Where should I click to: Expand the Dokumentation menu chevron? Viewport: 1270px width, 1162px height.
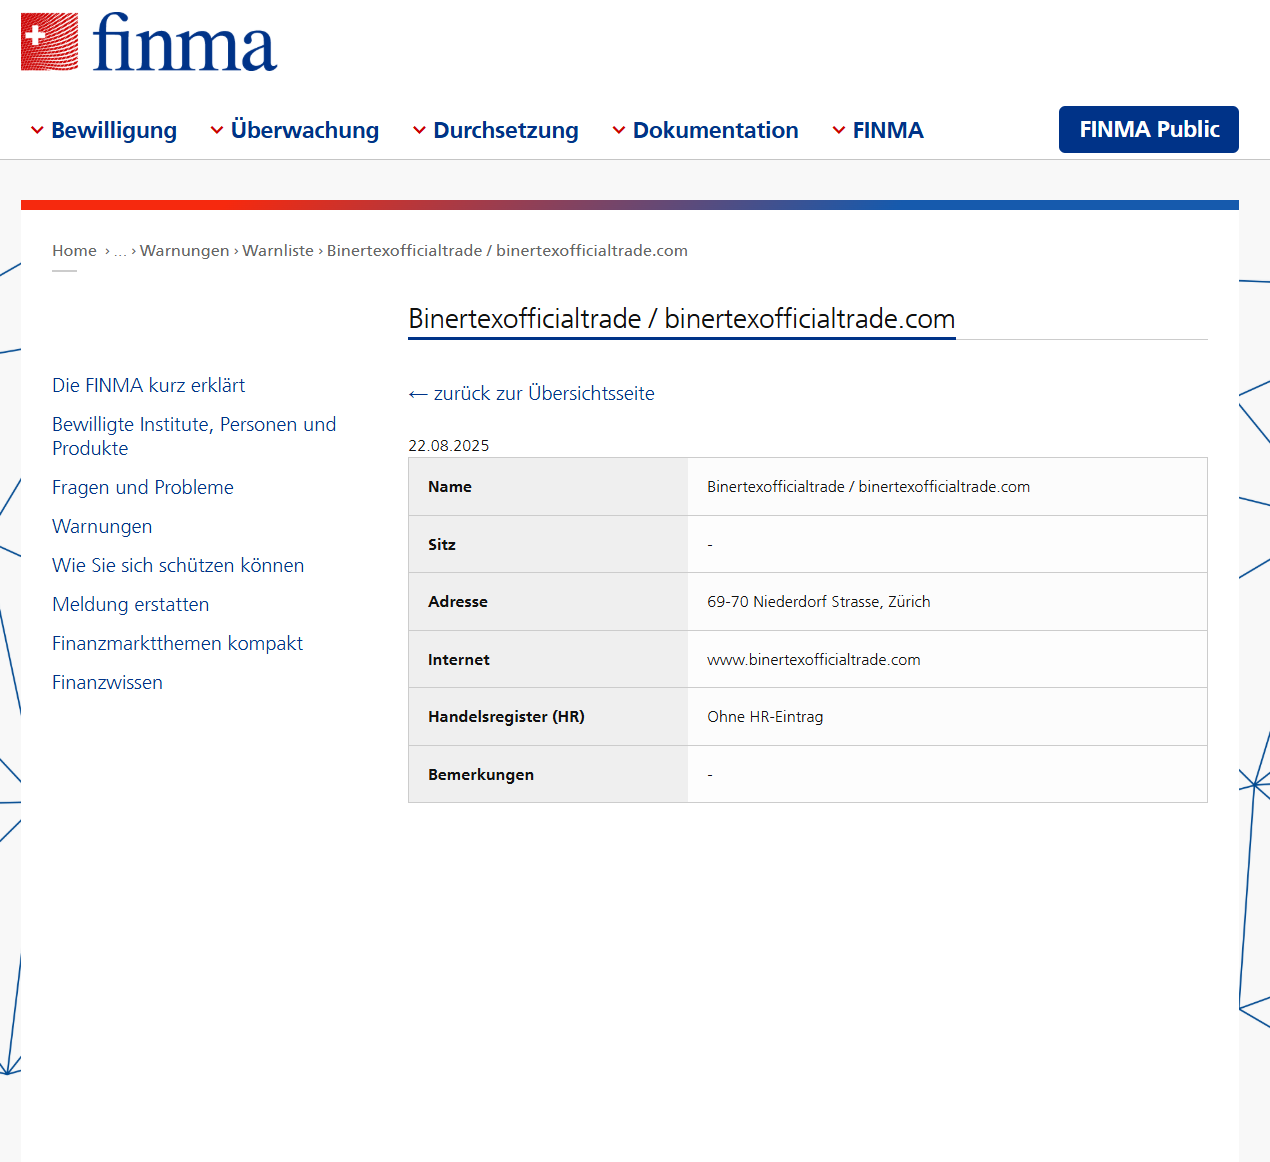pyautogui.click(x=619, y=130)
